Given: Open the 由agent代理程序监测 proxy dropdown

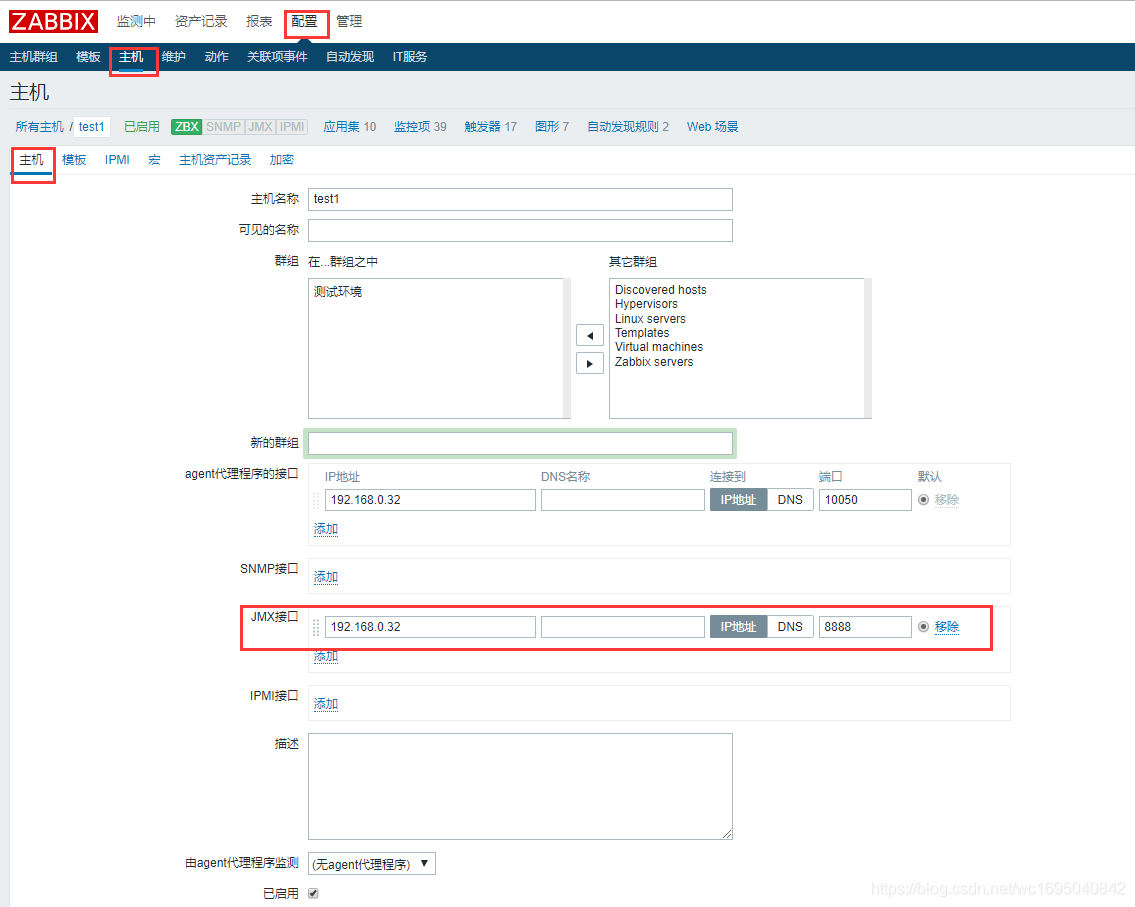Looking at the screenshot, I should pos(371,864).
